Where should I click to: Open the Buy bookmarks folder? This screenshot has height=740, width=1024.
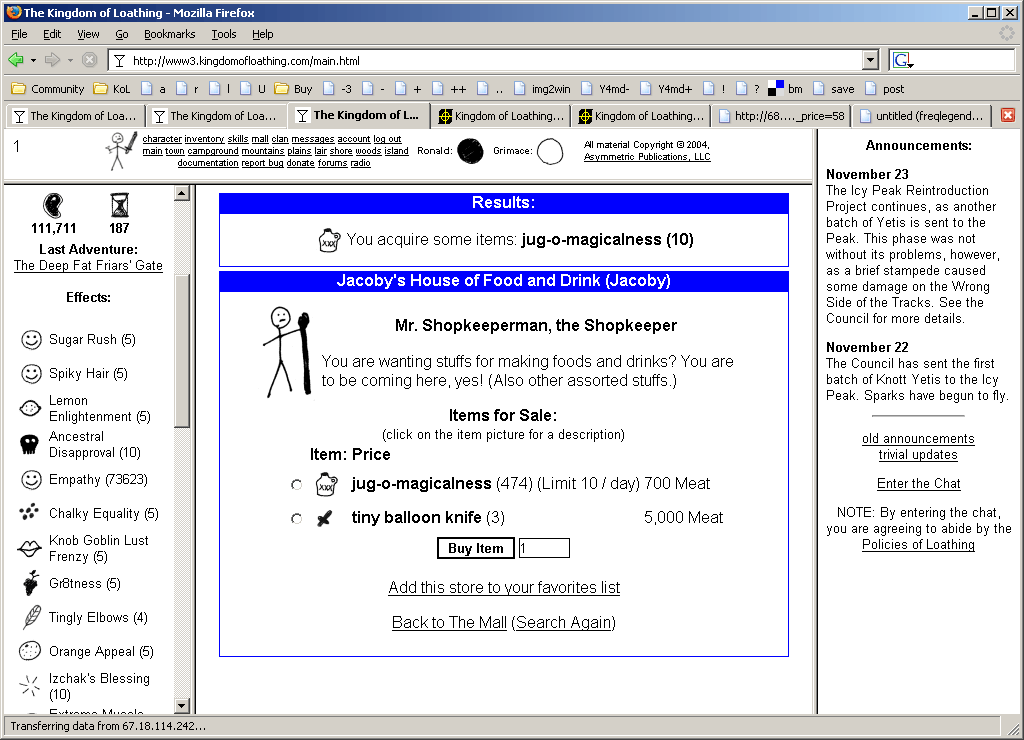[293, 89]
